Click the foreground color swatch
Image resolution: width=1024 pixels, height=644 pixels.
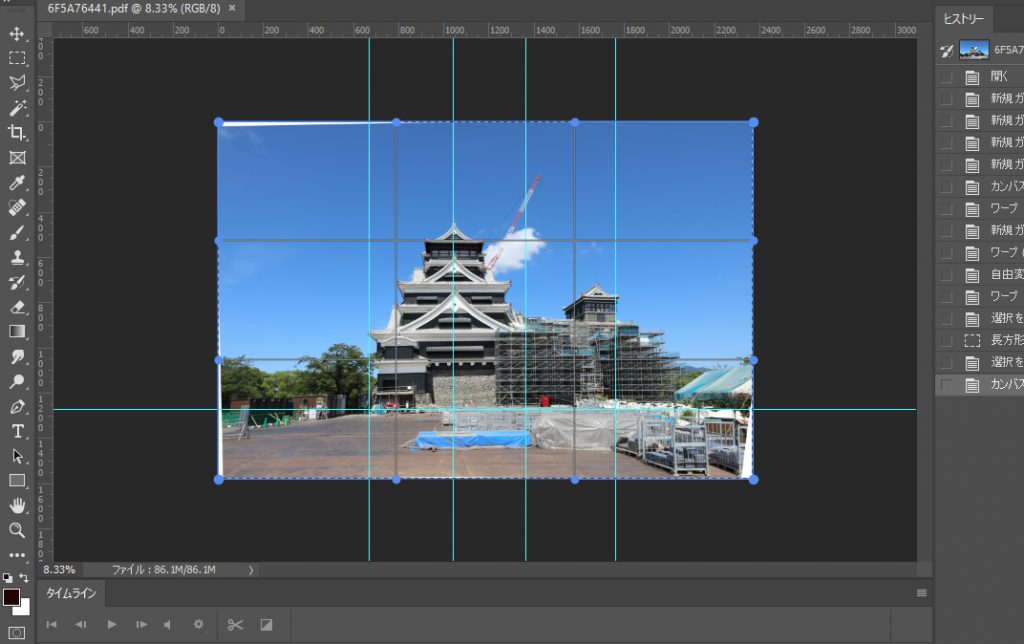click(x=11, y=597)
